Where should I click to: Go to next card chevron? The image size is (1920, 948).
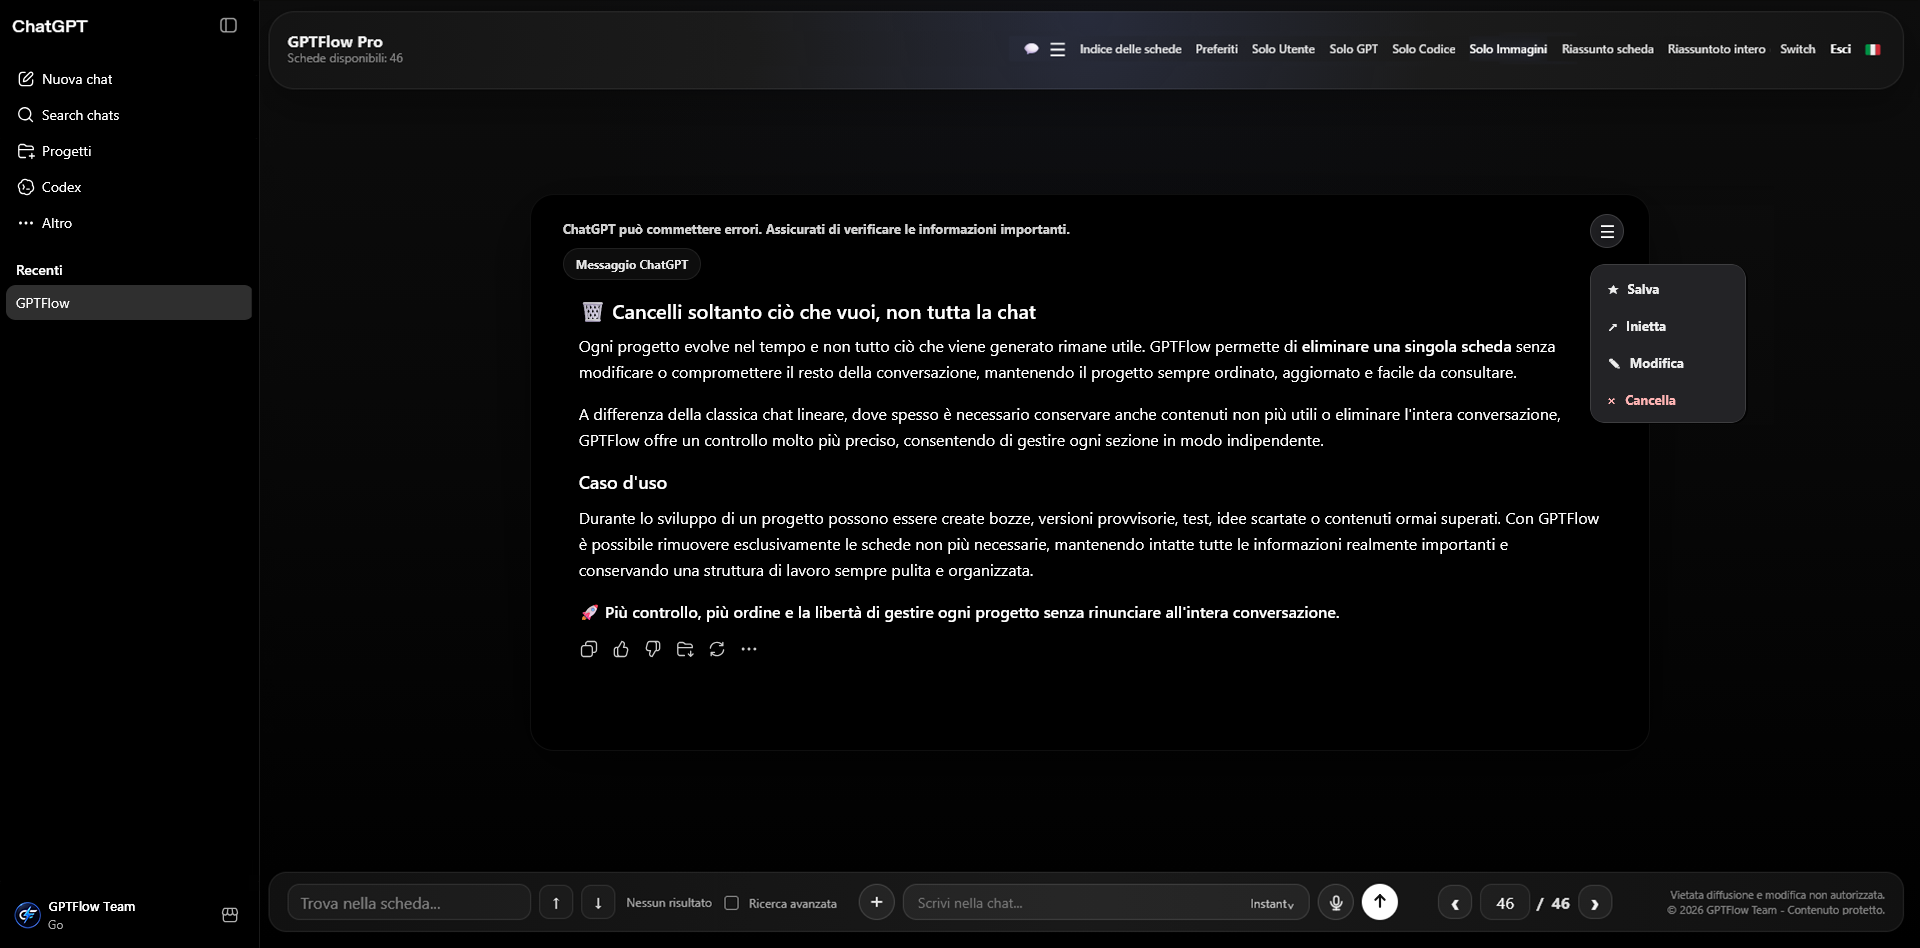pos(1595,903)
